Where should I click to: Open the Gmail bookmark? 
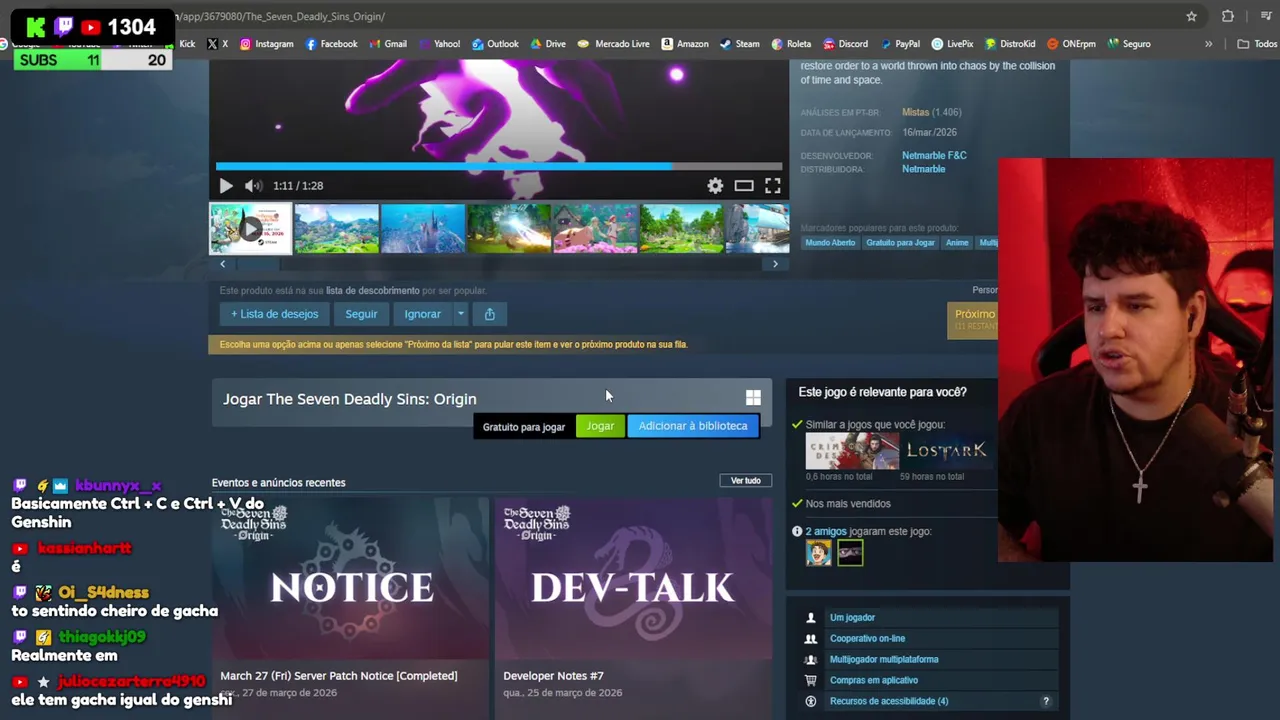coord(388,44)
